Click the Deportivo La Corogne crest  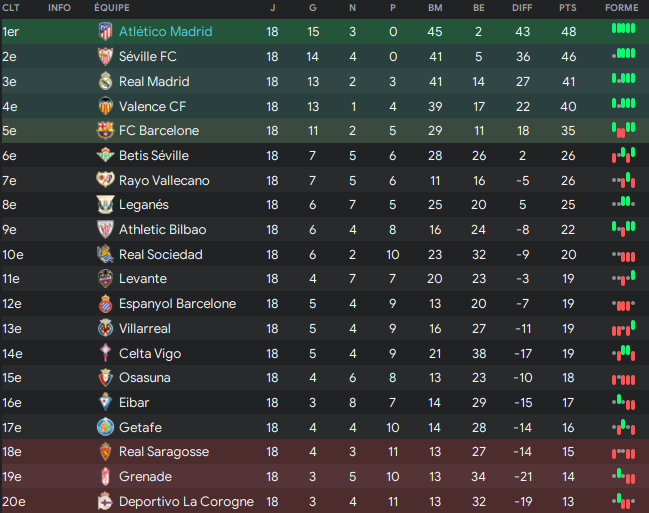105,501
